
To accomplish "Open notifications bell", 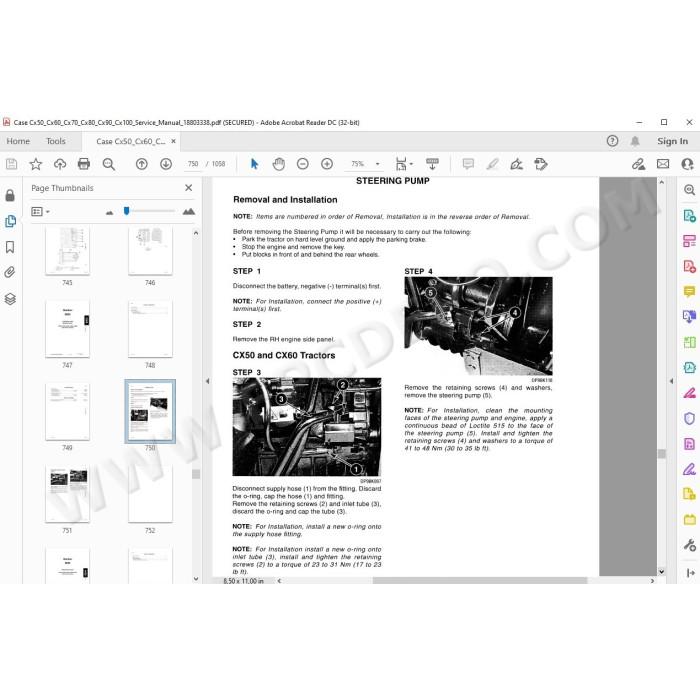I will [635, 141].
